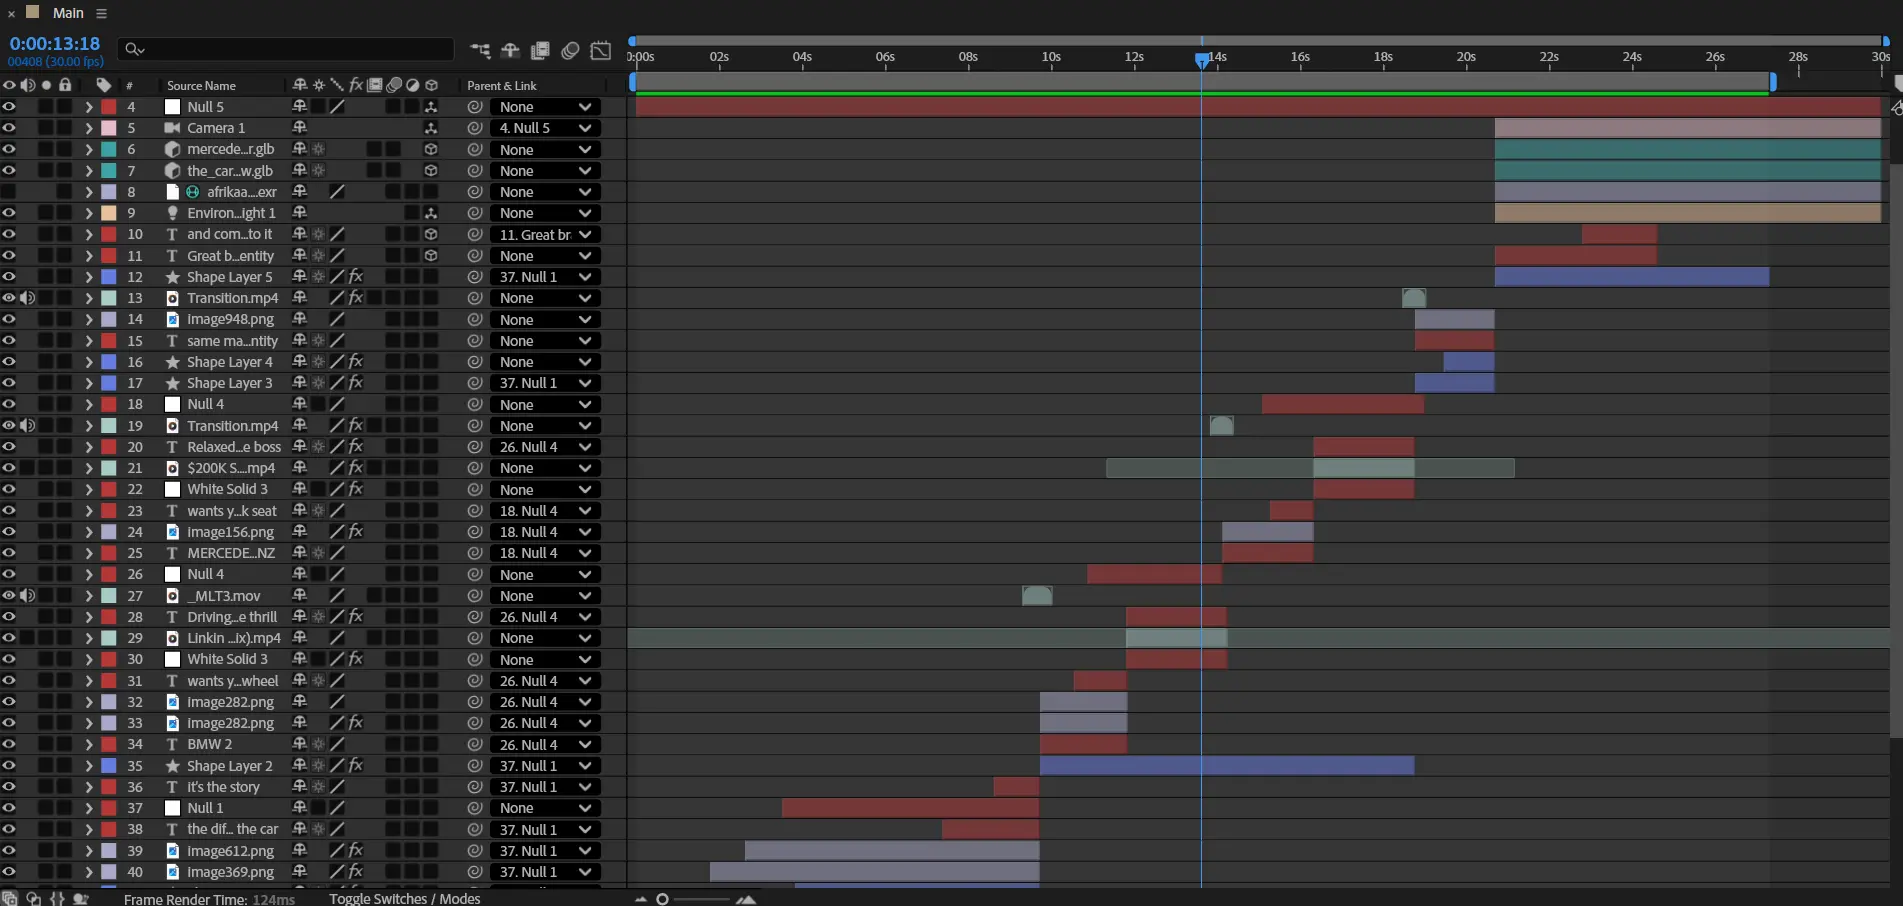Toggle the Hide Shy Layers icon
The width and height of the screenshot is (1903, 906).
pyautogui.click(x=510, y=50)
